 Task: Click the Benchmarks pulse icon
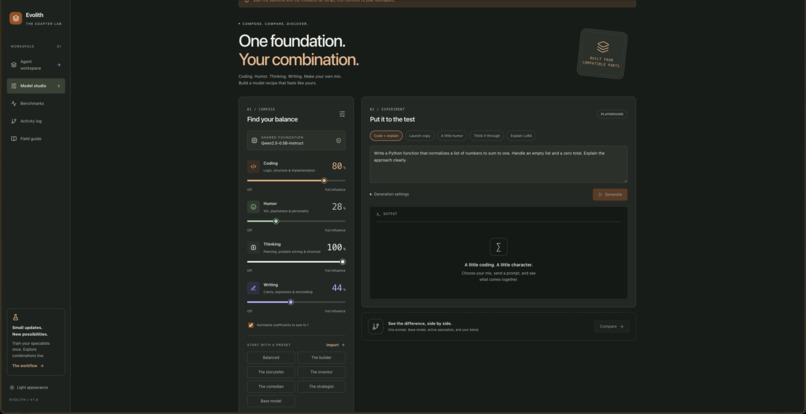14,103
